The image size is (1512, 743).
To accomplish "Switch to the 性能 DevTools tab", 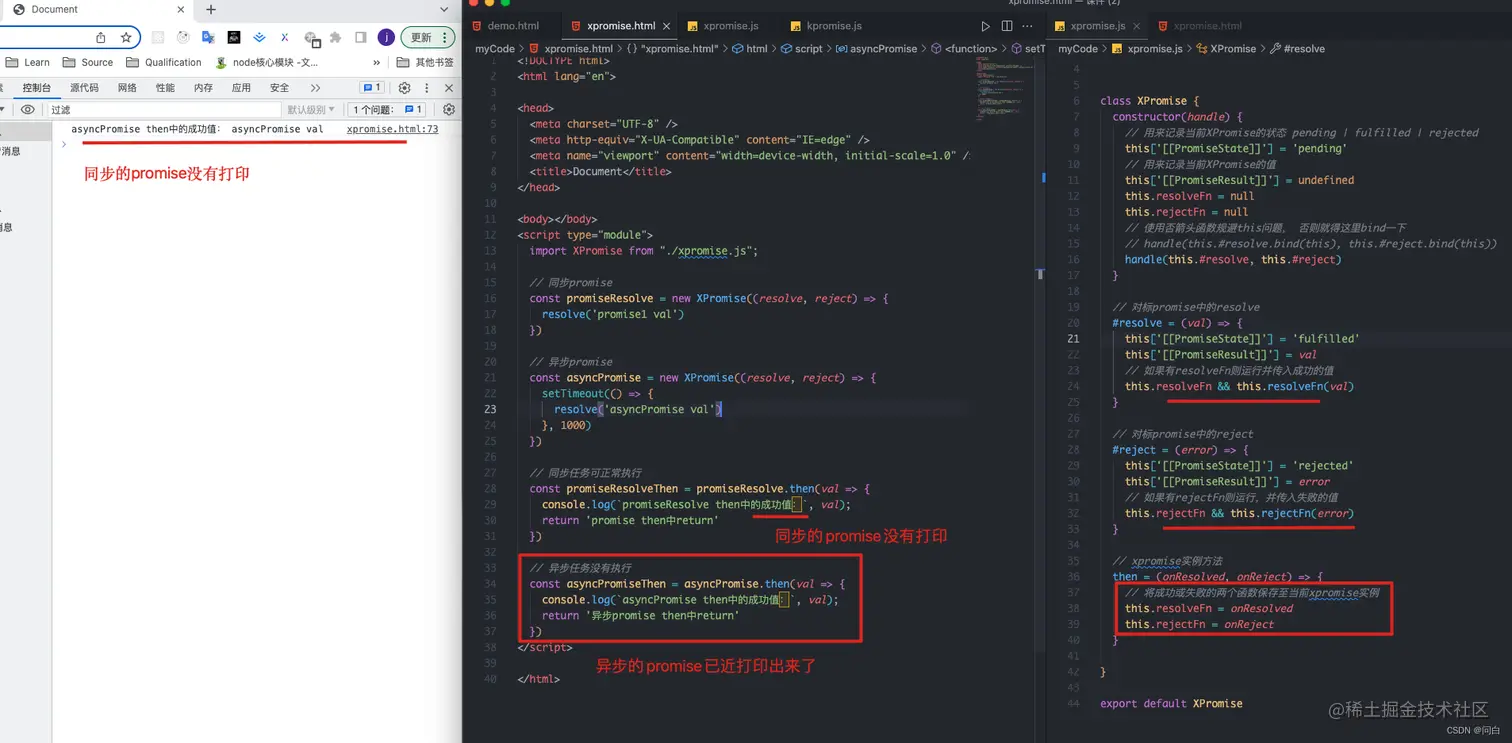I will tap(165, 88).
